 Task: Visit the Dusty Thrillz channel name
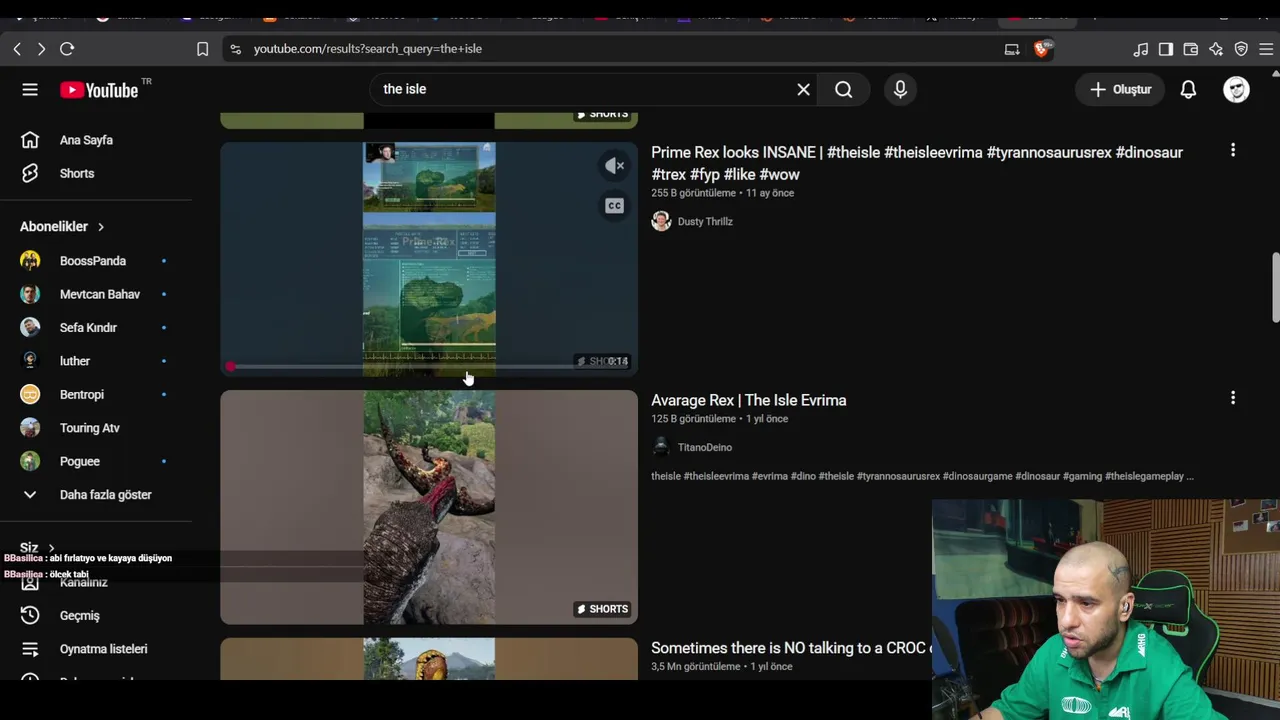coord(705,222)
